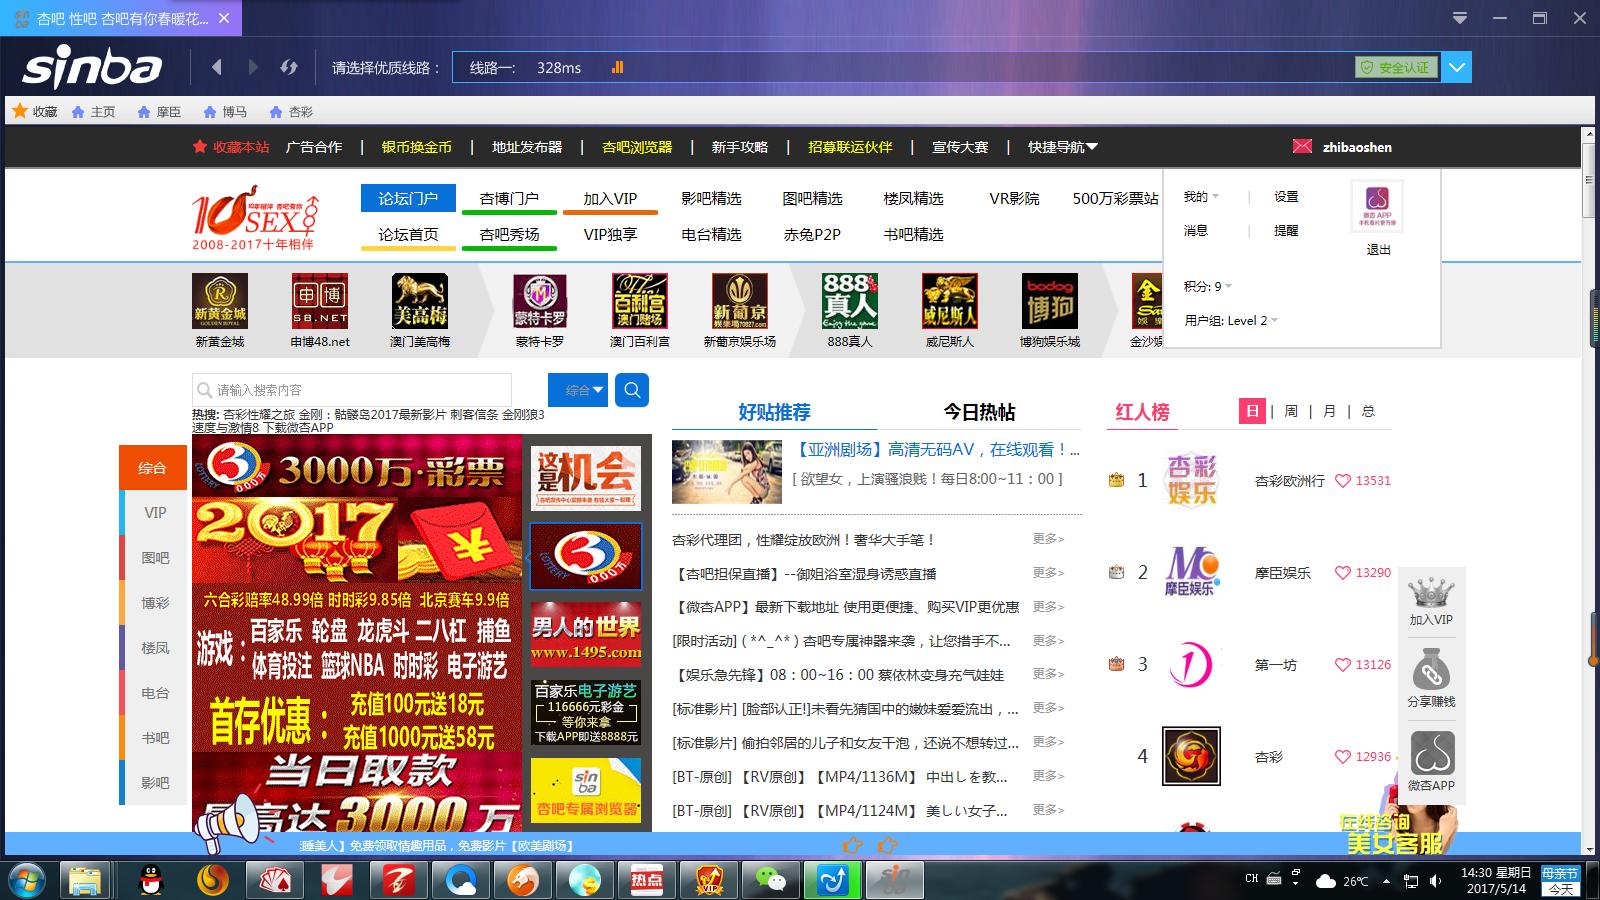This screenshot has width=1600, height=900.
Task: Click the heart icon next to 13290
Action: click(x=1343, y=573)
